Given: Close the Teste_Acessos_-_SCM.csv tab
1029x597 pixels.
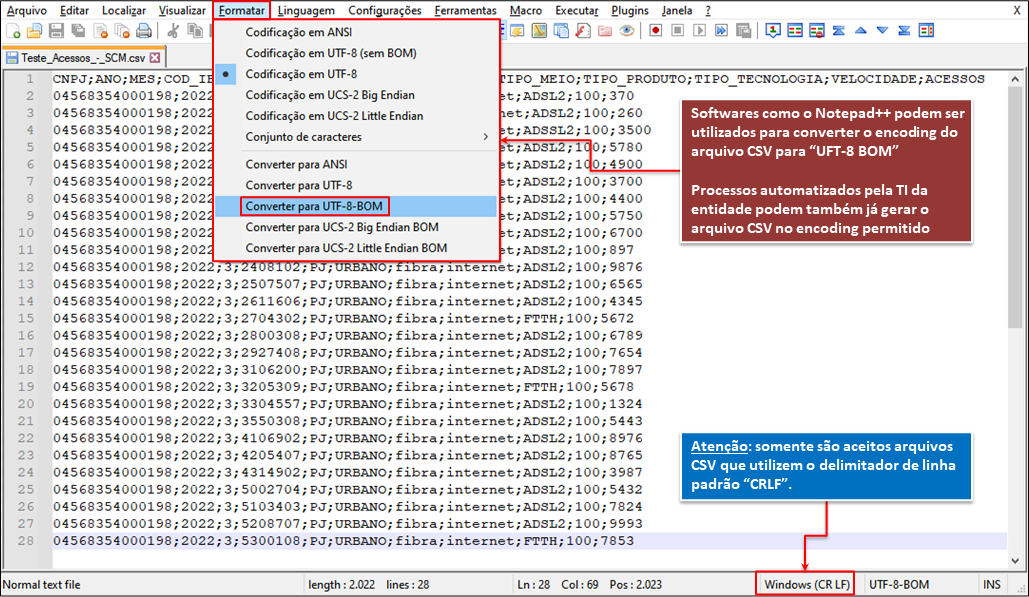Looking at the screenshot, I should 155,58.
